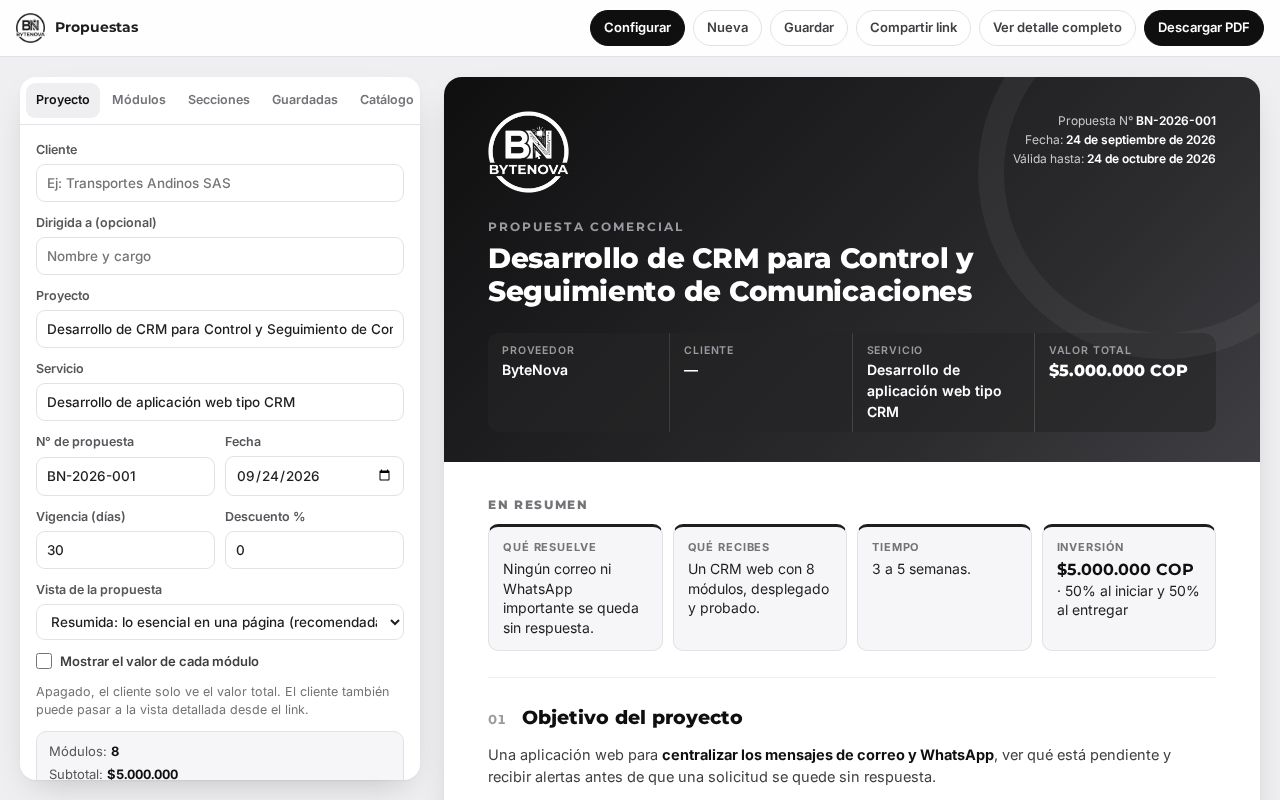Image resolution: width=1280 pixels, height=800 pixels.
Task: Click the 'Dirigida a (opcional)' input field
Action: [220, 256]
